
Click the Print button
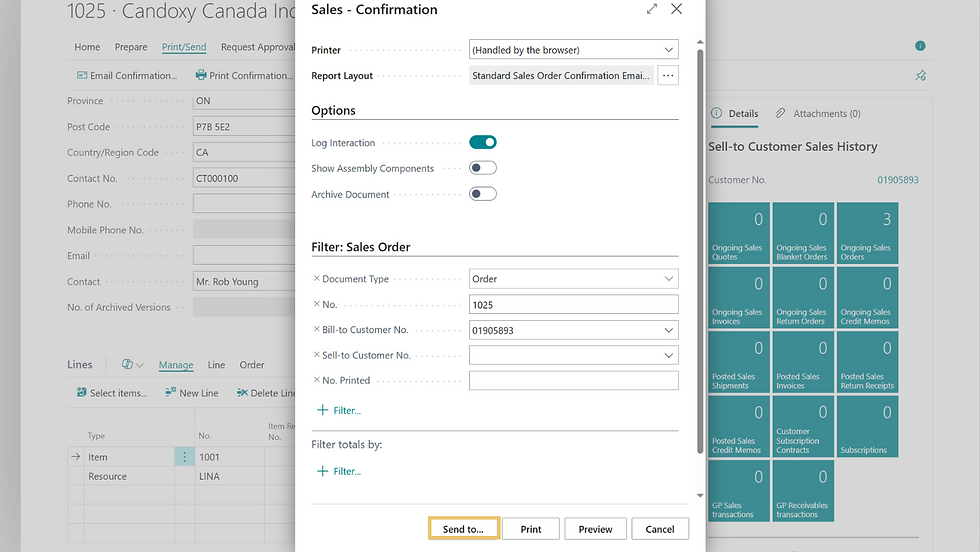pos(531,529)
